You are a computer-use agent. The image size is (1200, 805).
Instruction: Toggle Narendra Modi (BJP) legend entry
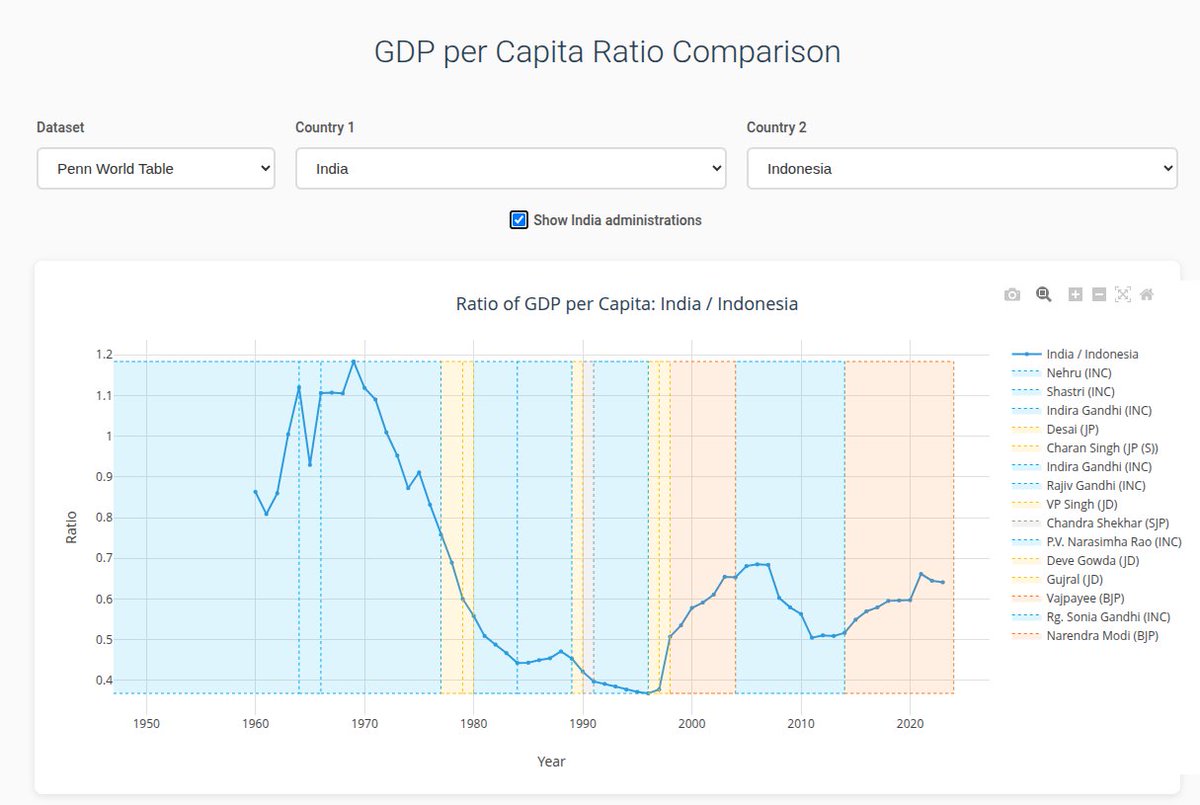click(1102, 636)
